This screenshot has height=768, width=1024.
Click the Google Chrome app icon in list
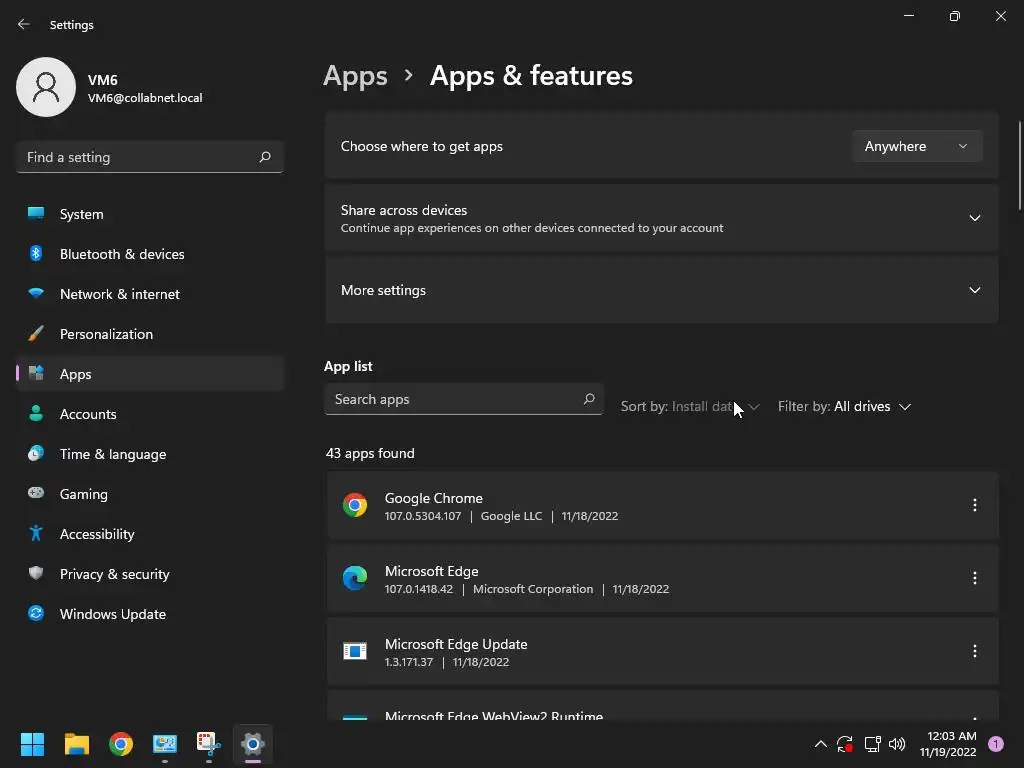point(355,505)
